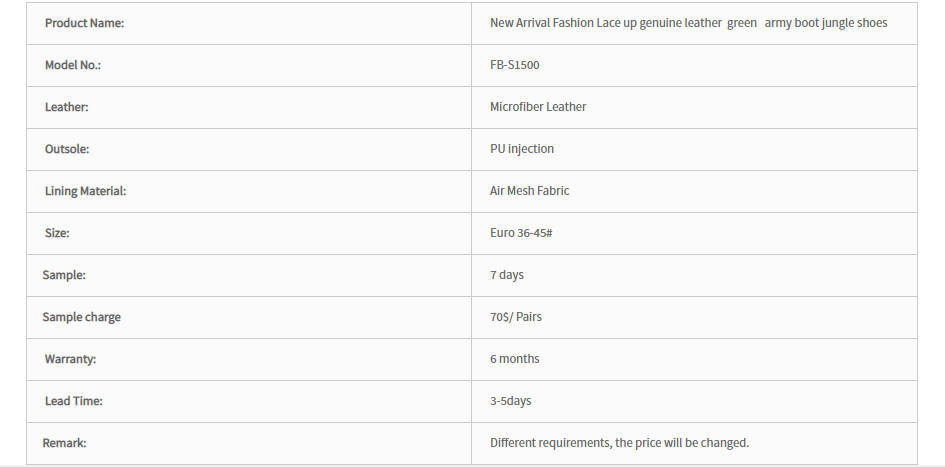This screenshot has width=945, height=467.
Task: Select the FB-S1500 model number
Action: 515,65
